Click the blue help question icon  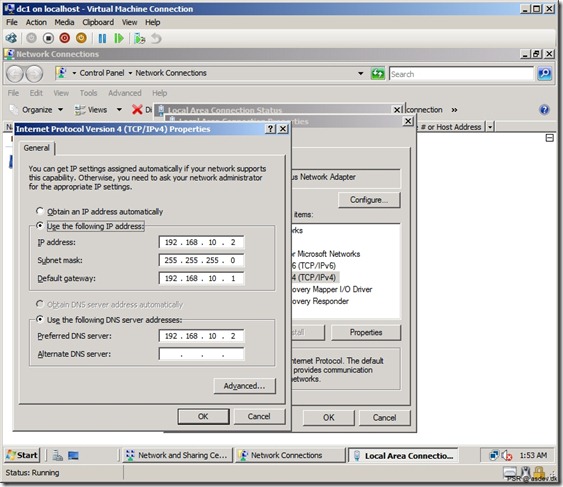tap(544, 110)
